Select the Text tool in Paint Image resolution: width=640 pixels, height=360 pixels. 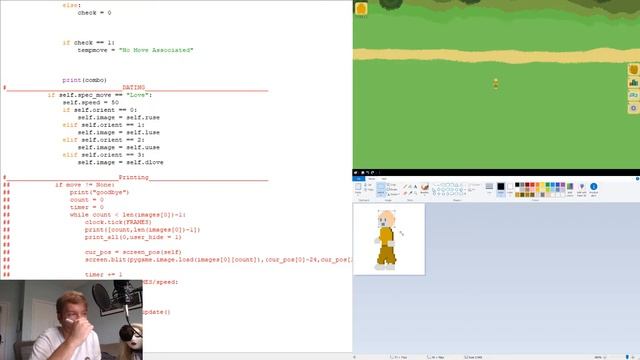[416, 187]
